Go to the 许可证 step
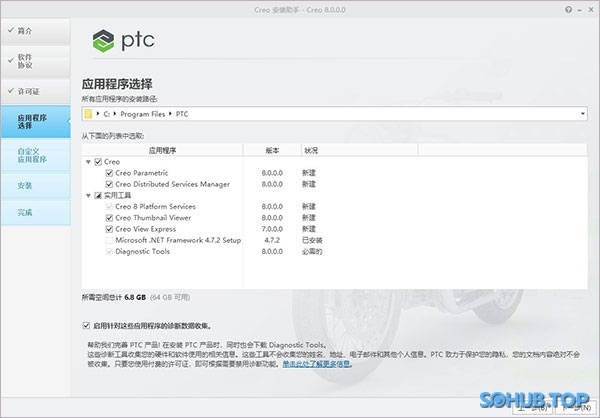 (x=35, y=91)
